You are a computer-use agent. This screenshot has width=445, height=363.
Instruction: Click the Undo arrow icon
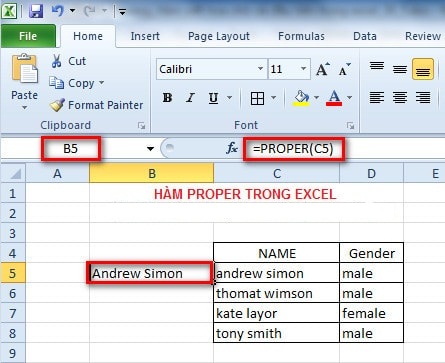click(x=58, y=11)
